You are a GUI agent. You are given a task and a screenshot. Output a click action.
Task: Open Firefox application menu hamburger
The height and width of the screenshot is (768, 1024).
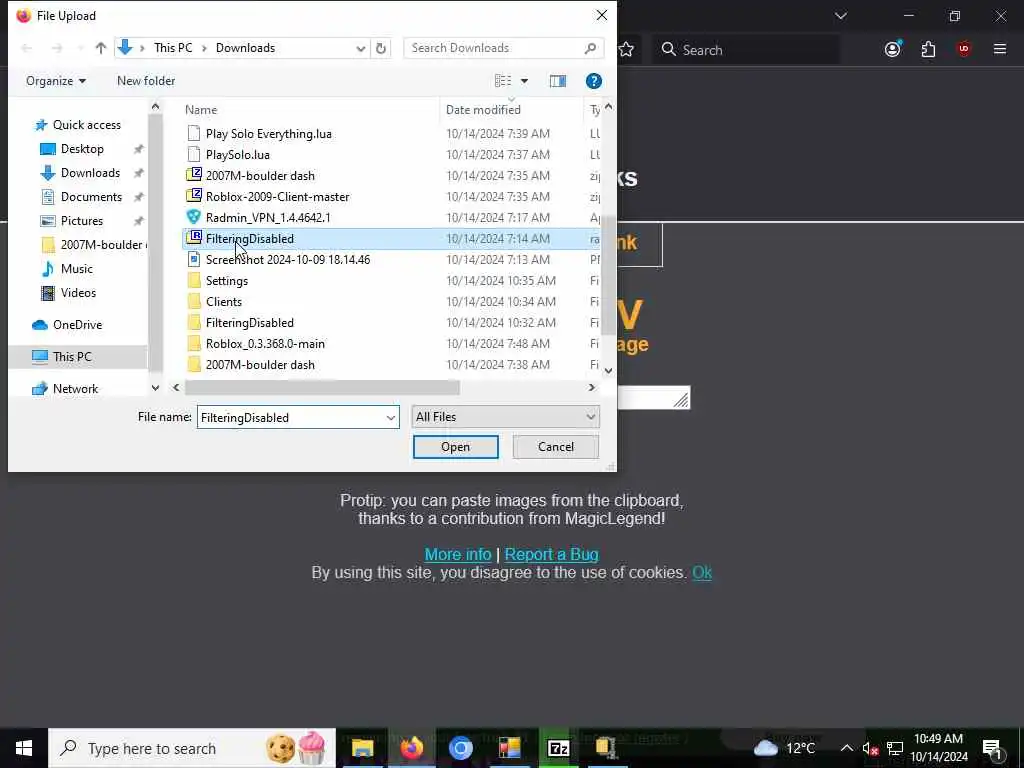click(x=999, y=49)
